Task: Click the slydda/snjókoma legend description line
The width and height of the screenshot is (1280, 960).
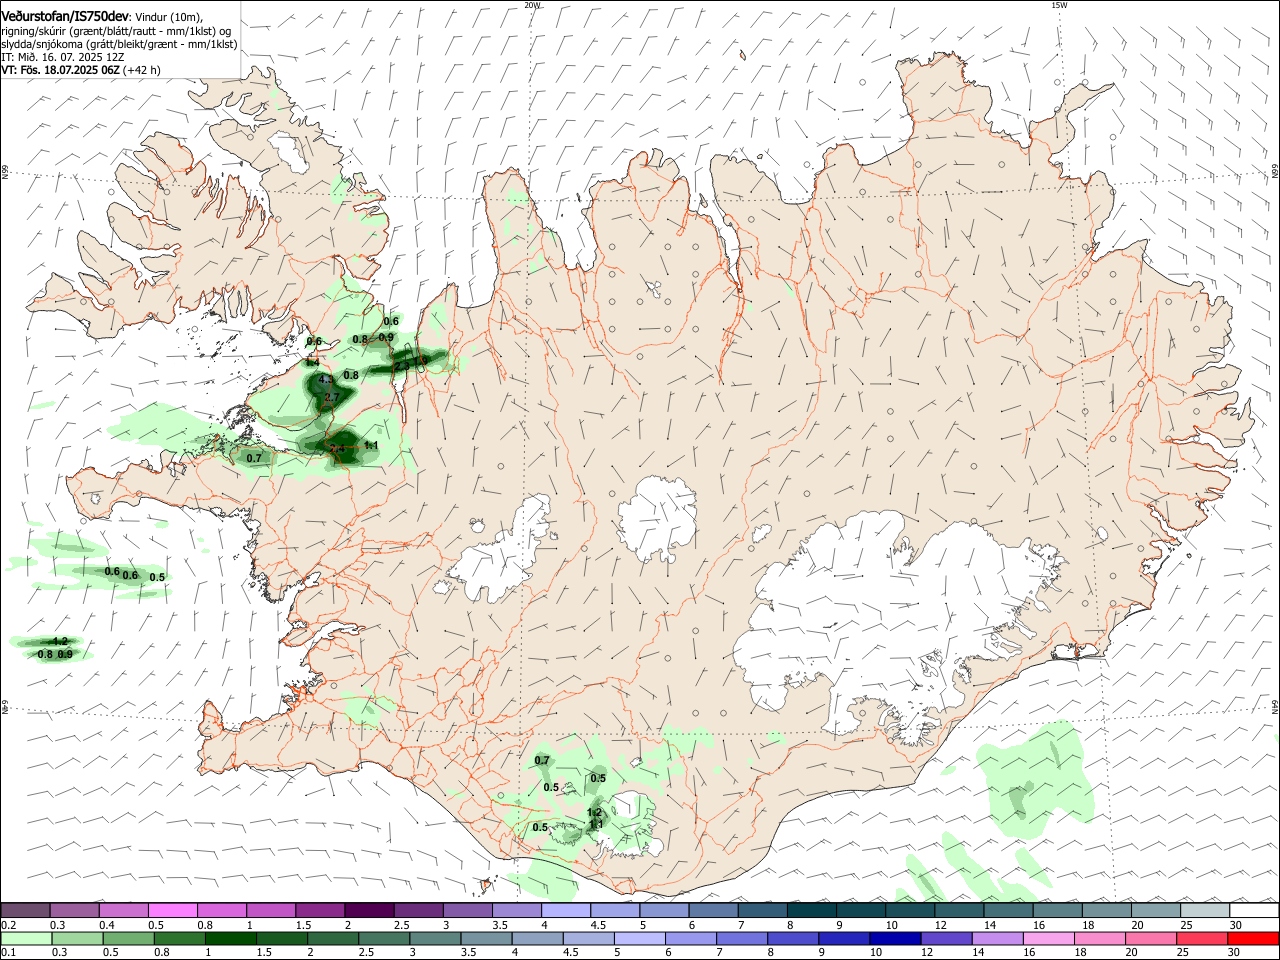Action: 119,44
